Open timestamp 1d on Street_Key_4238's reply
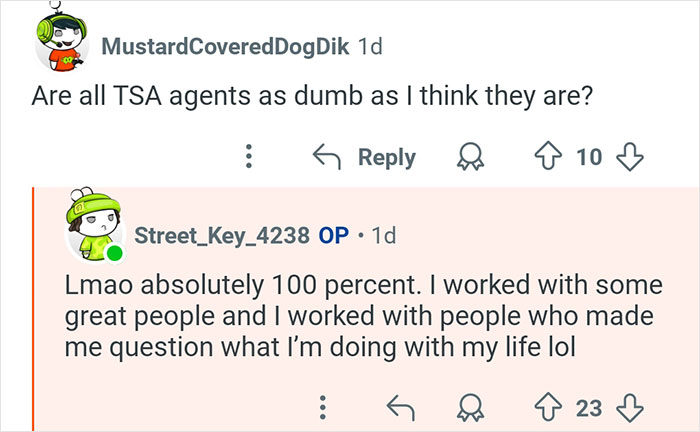Viewport: 700px width, 432px height. pos(382,236)
